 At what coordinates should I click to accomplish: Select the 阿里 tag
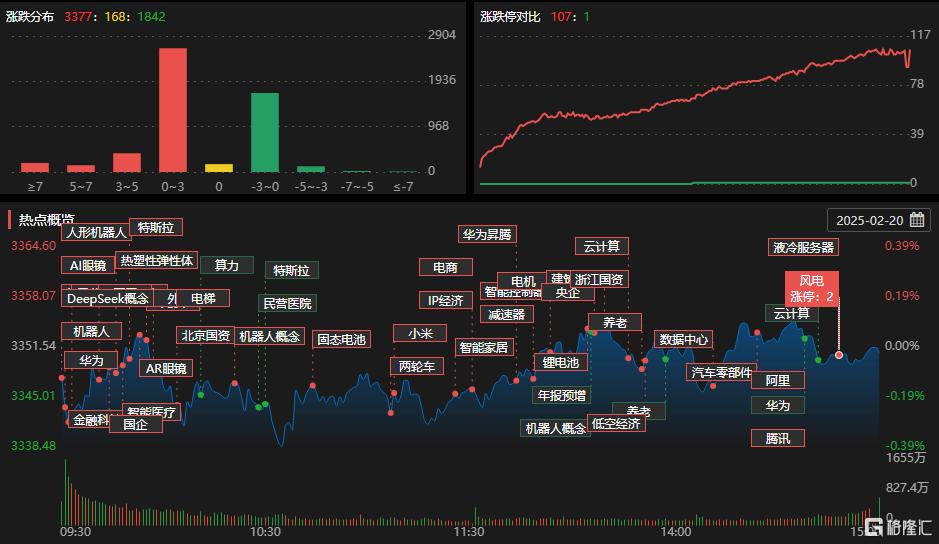[777, 380]
